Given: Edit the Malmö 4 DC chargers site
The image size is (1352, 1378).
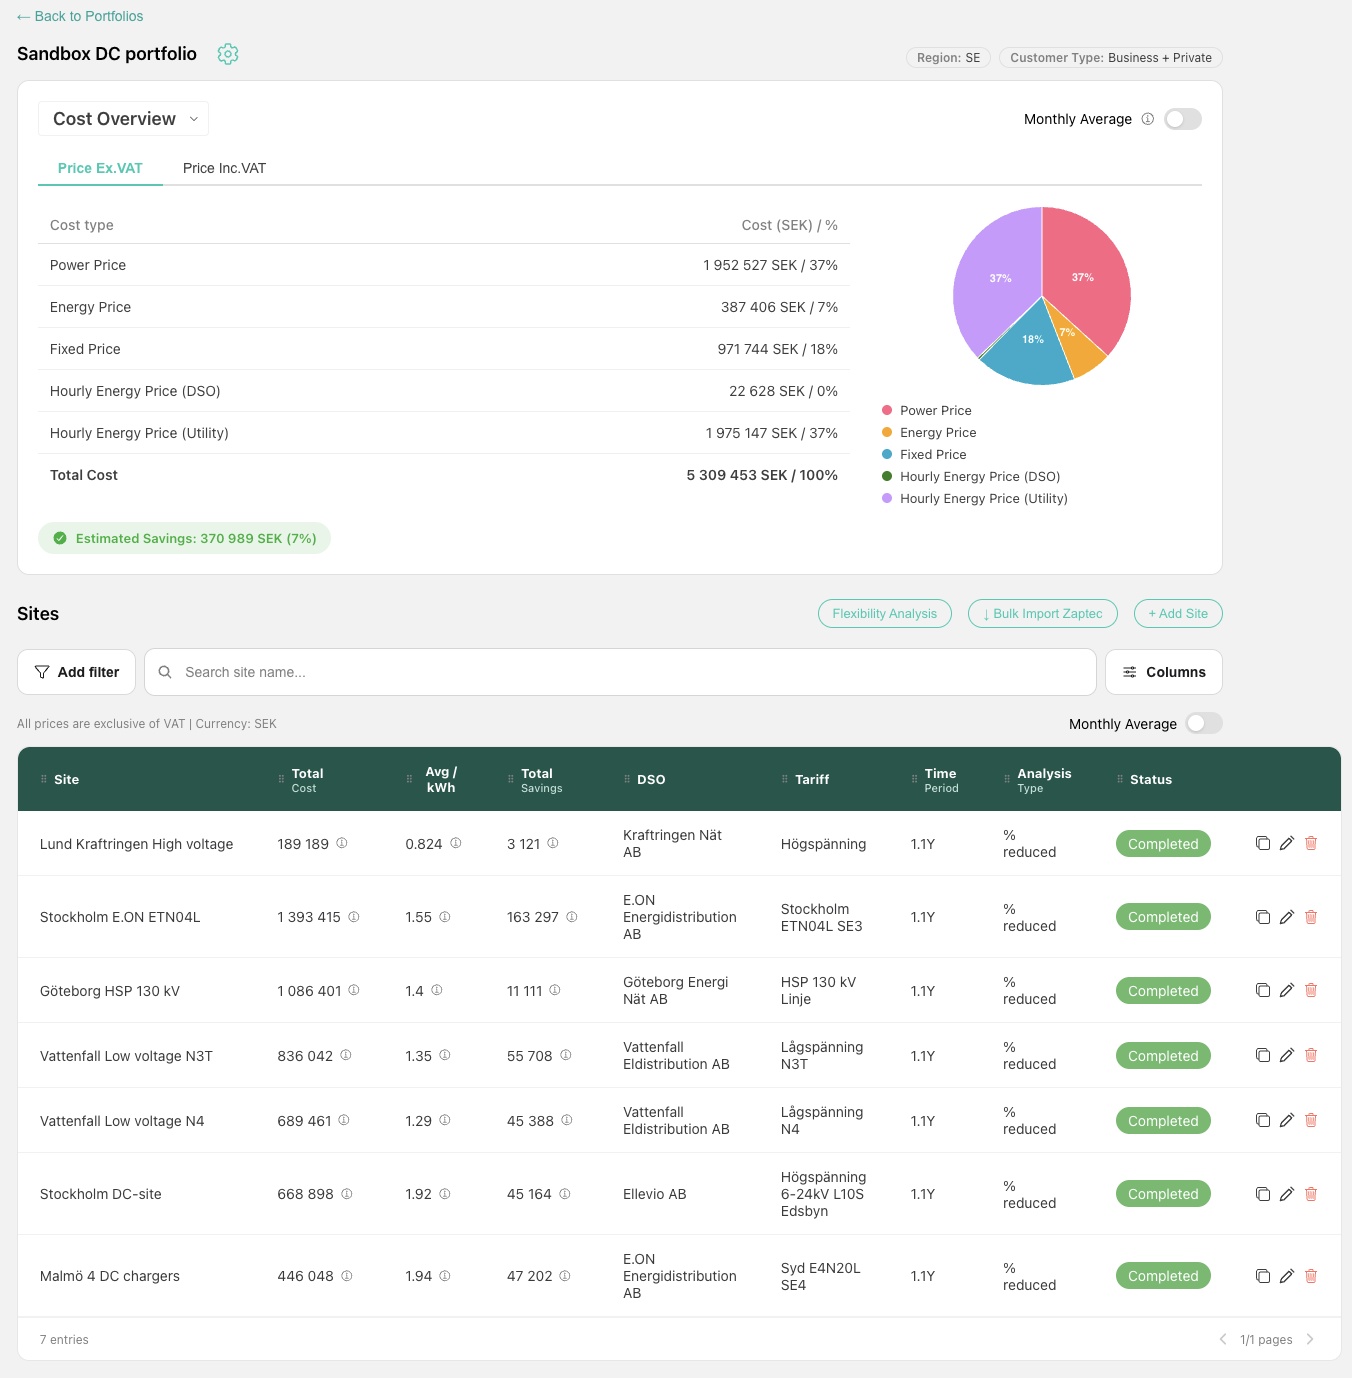Looking at the screenshot, I should pyautogui.click(x=1287, y=1276).
